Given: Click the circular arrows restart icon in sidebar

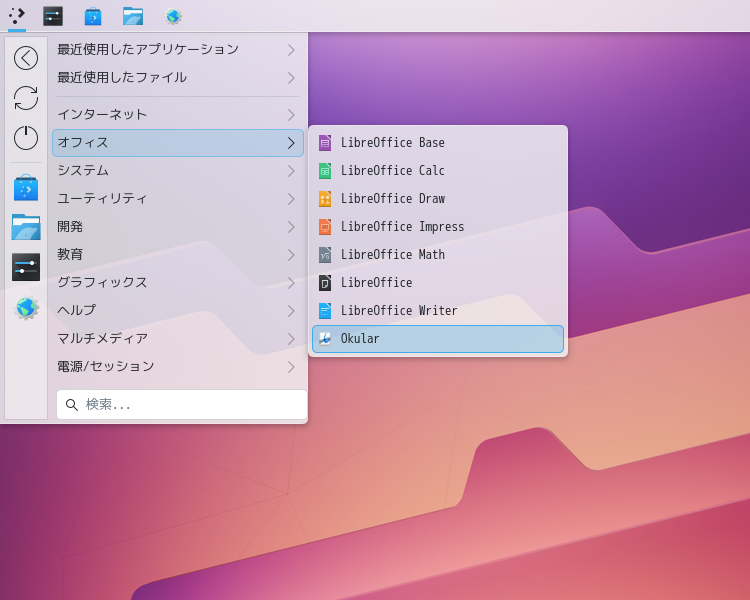Looking at the screenshot, I should click(x=26, y=98).
